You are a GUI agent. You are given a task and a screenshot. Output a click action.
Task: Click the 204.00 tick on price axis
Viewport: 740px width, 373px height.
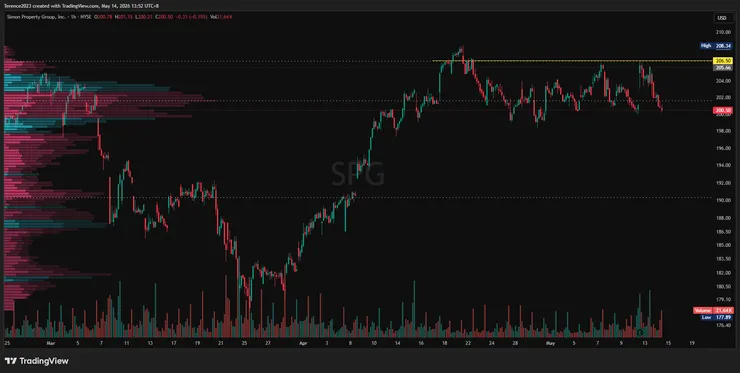723,81
